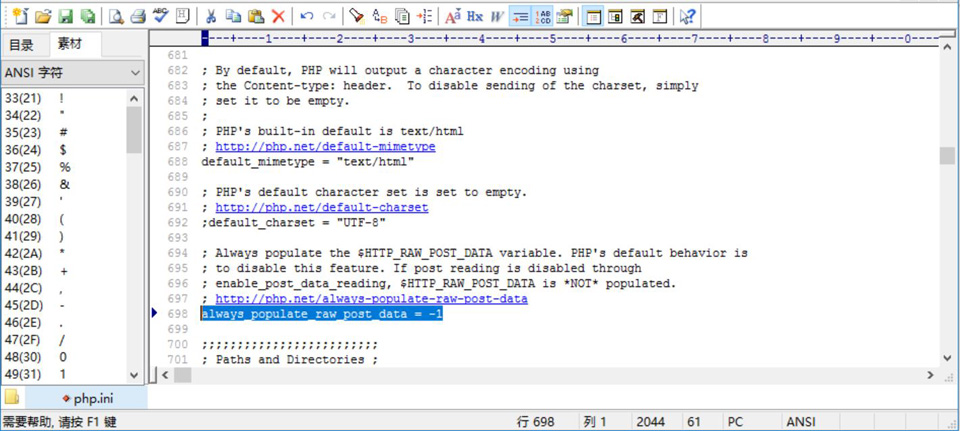This screenshot has width=960, height=431.
Task: Copy the selected line
Action: (x=233, y=16)
